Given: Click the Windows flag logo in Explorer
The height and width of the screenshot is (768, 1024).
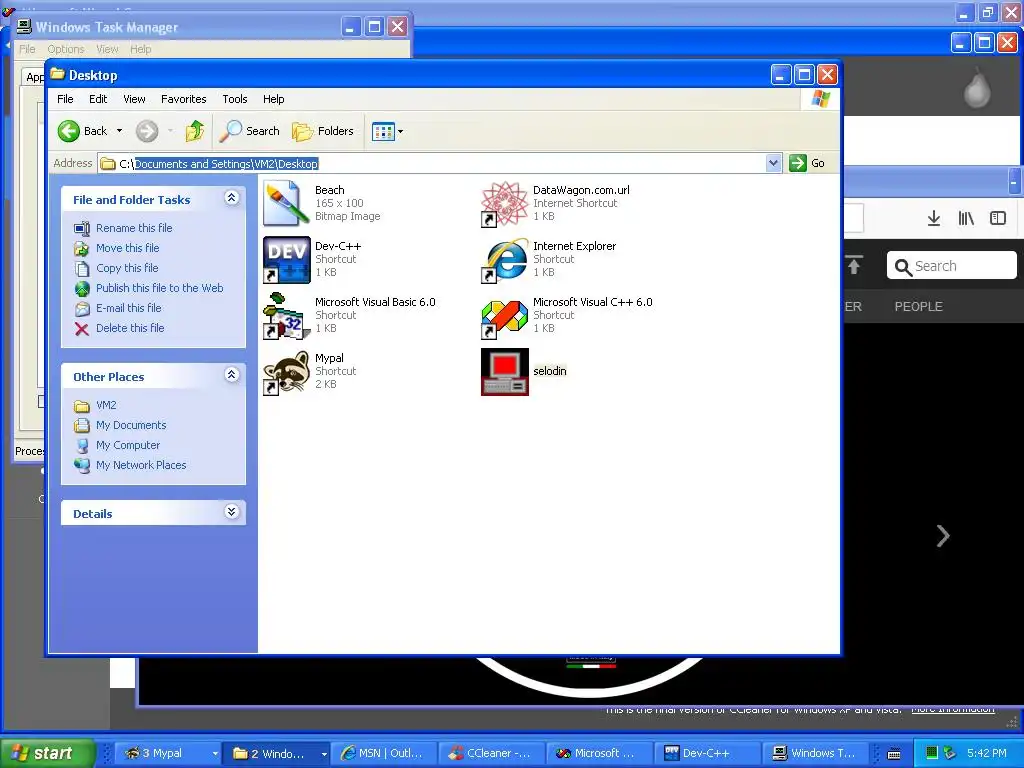Looking at the screenshot, I should click(820, 99).
